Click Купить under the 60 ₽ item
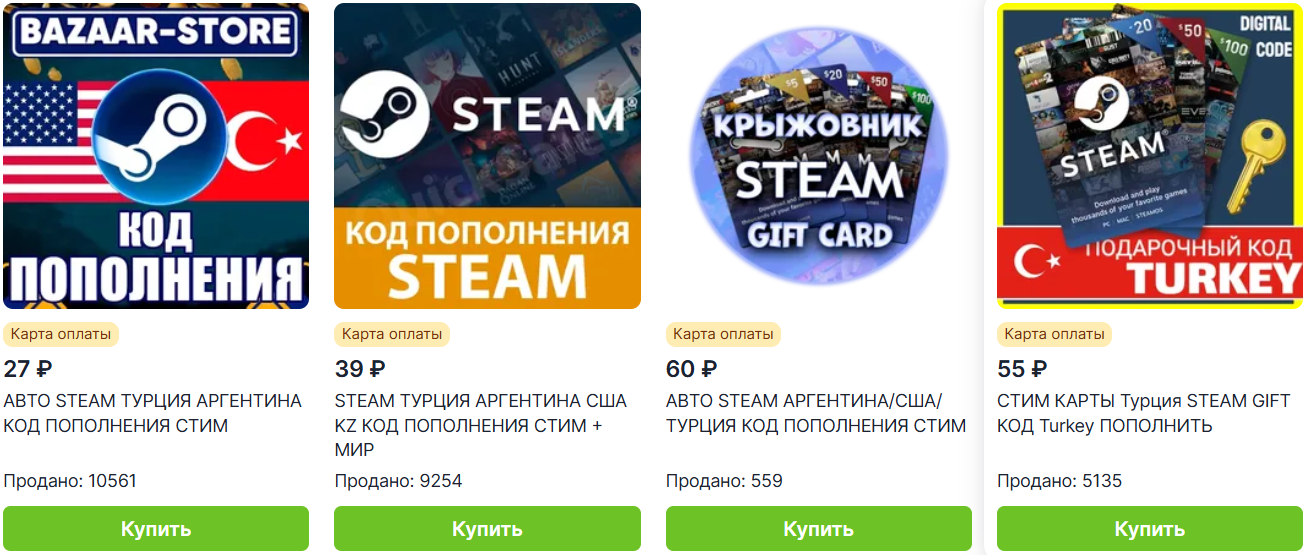Image resolution: width=1306 pixels, height=555 pixels. pos(819,528)
